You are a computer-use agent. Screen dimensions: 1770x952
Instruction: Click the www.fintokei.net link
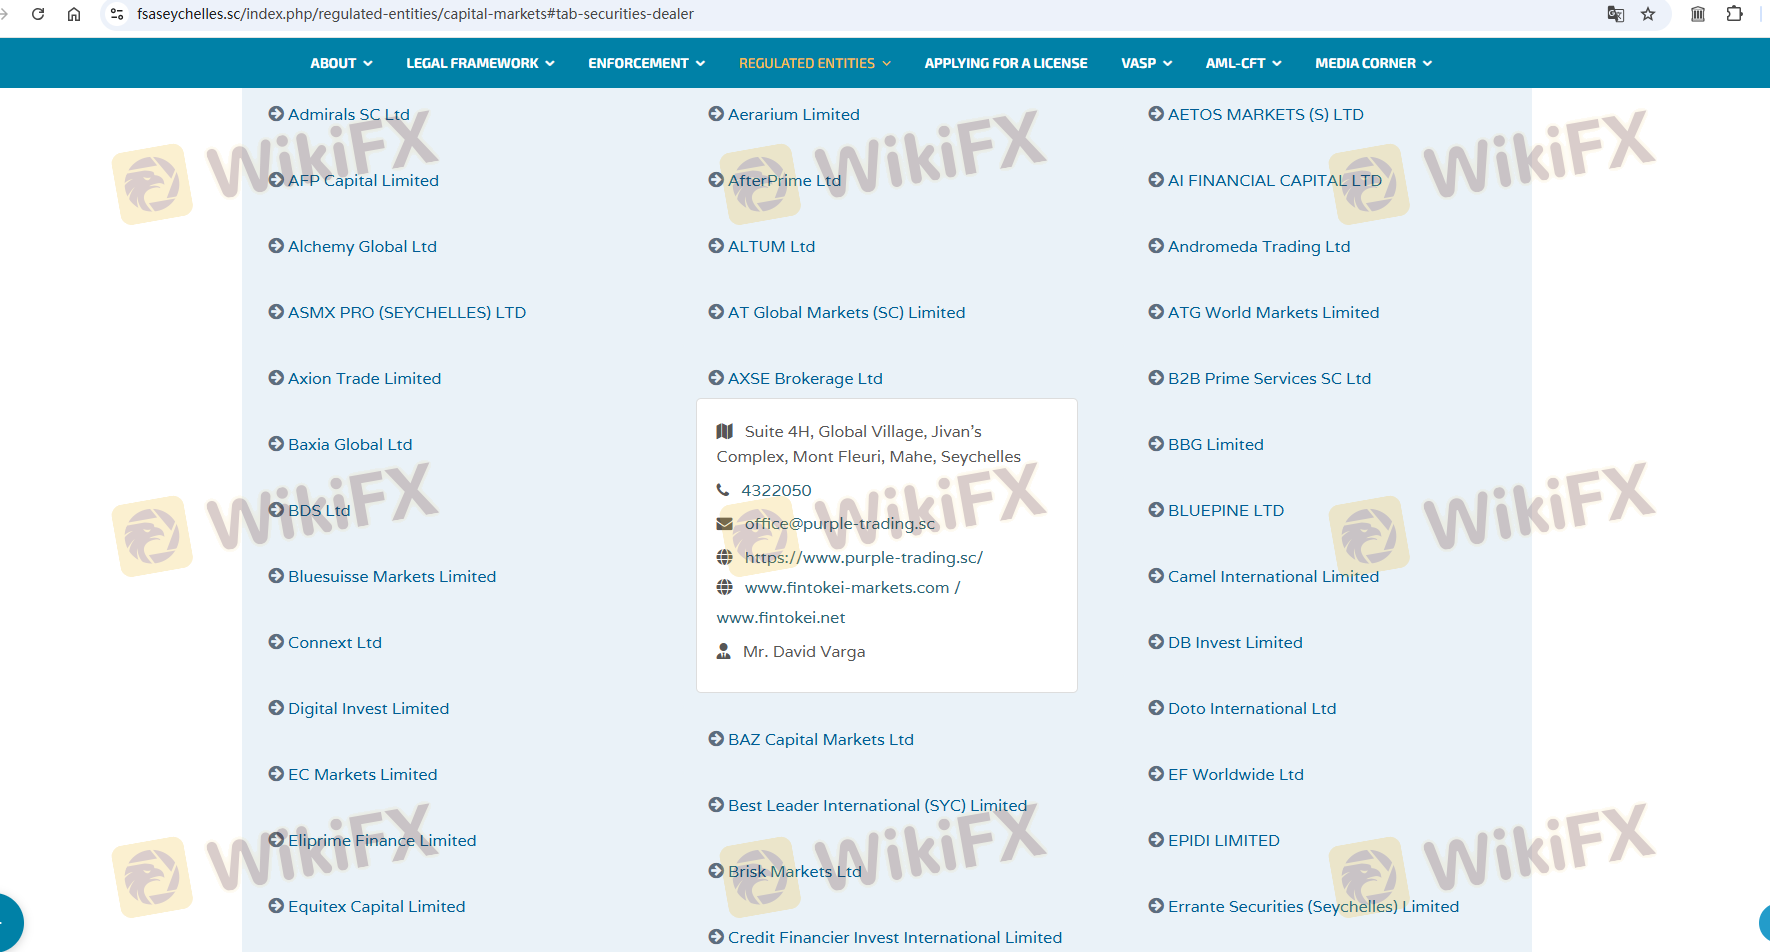[x=781, y=617]
